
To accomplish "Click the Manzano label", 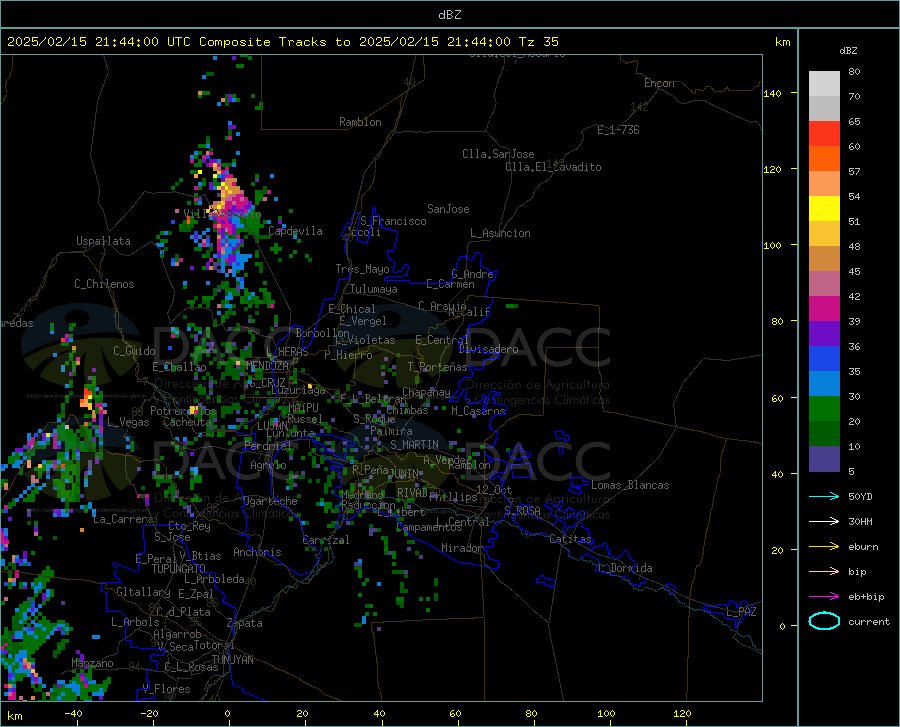I will click(x=92, y=663).
